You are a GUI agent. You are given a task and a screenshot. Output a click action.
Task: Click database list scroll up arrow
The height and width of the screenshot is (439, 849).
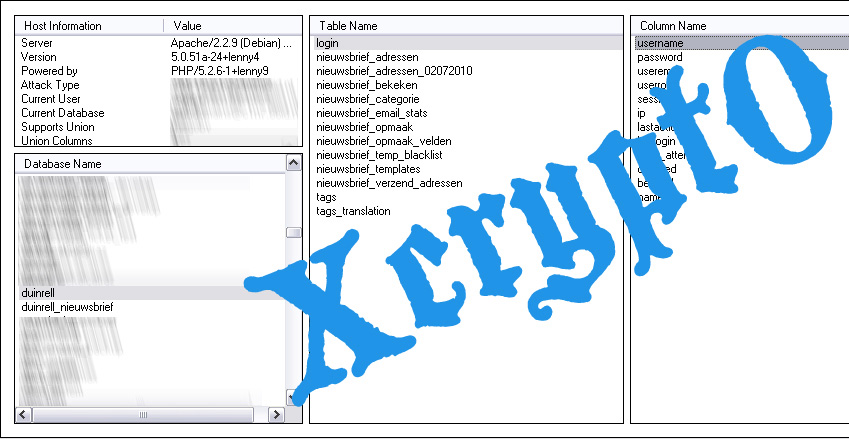point(293,163)
